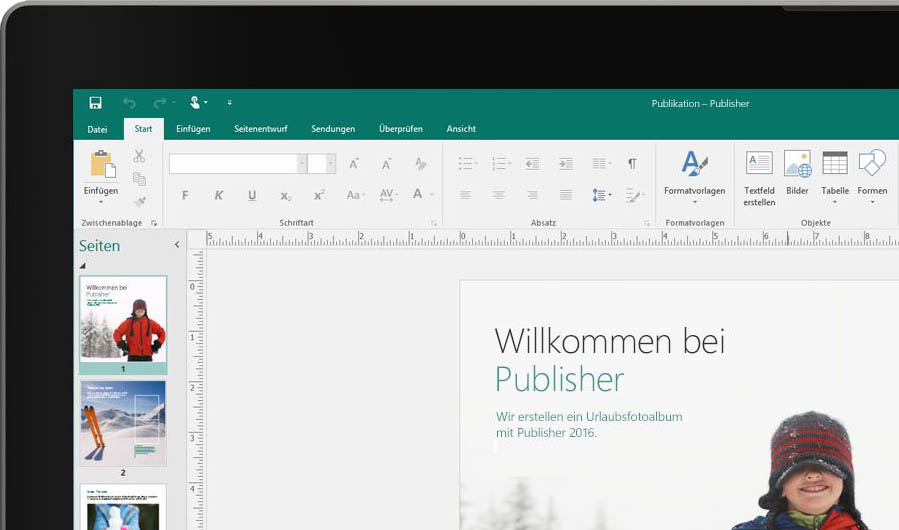
Task: Toggle touch/mouse mode icon
Action: click(195, 103)
